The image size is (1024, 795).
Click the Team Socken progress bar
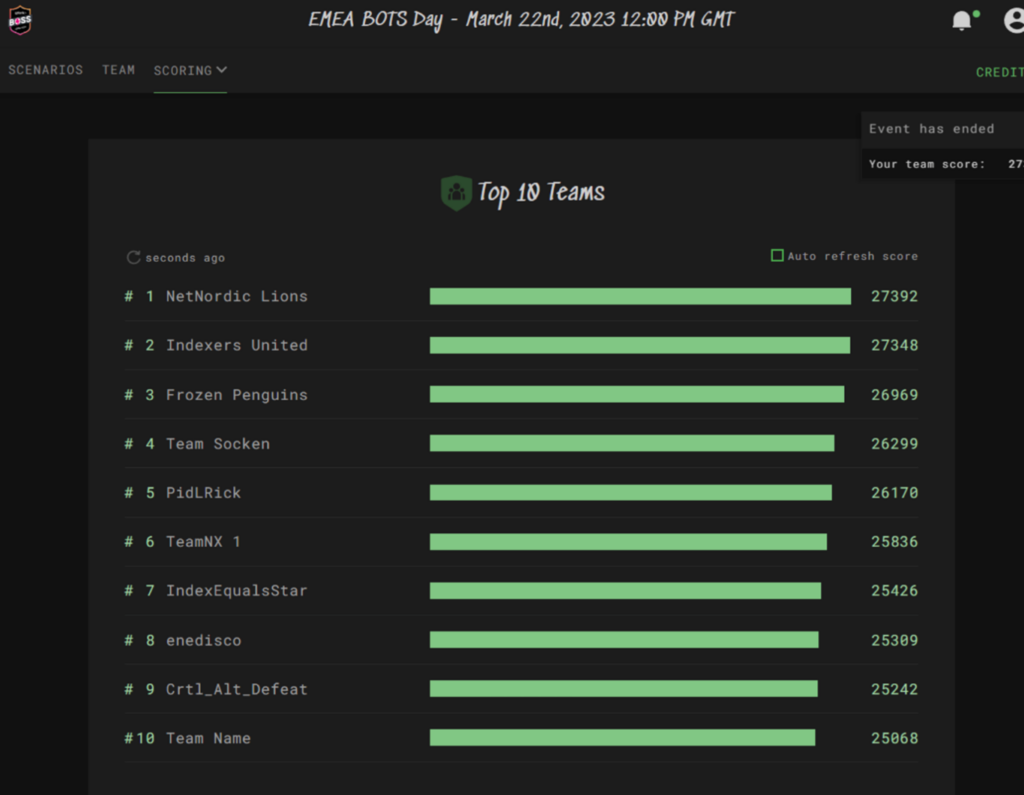coord(631,443)
